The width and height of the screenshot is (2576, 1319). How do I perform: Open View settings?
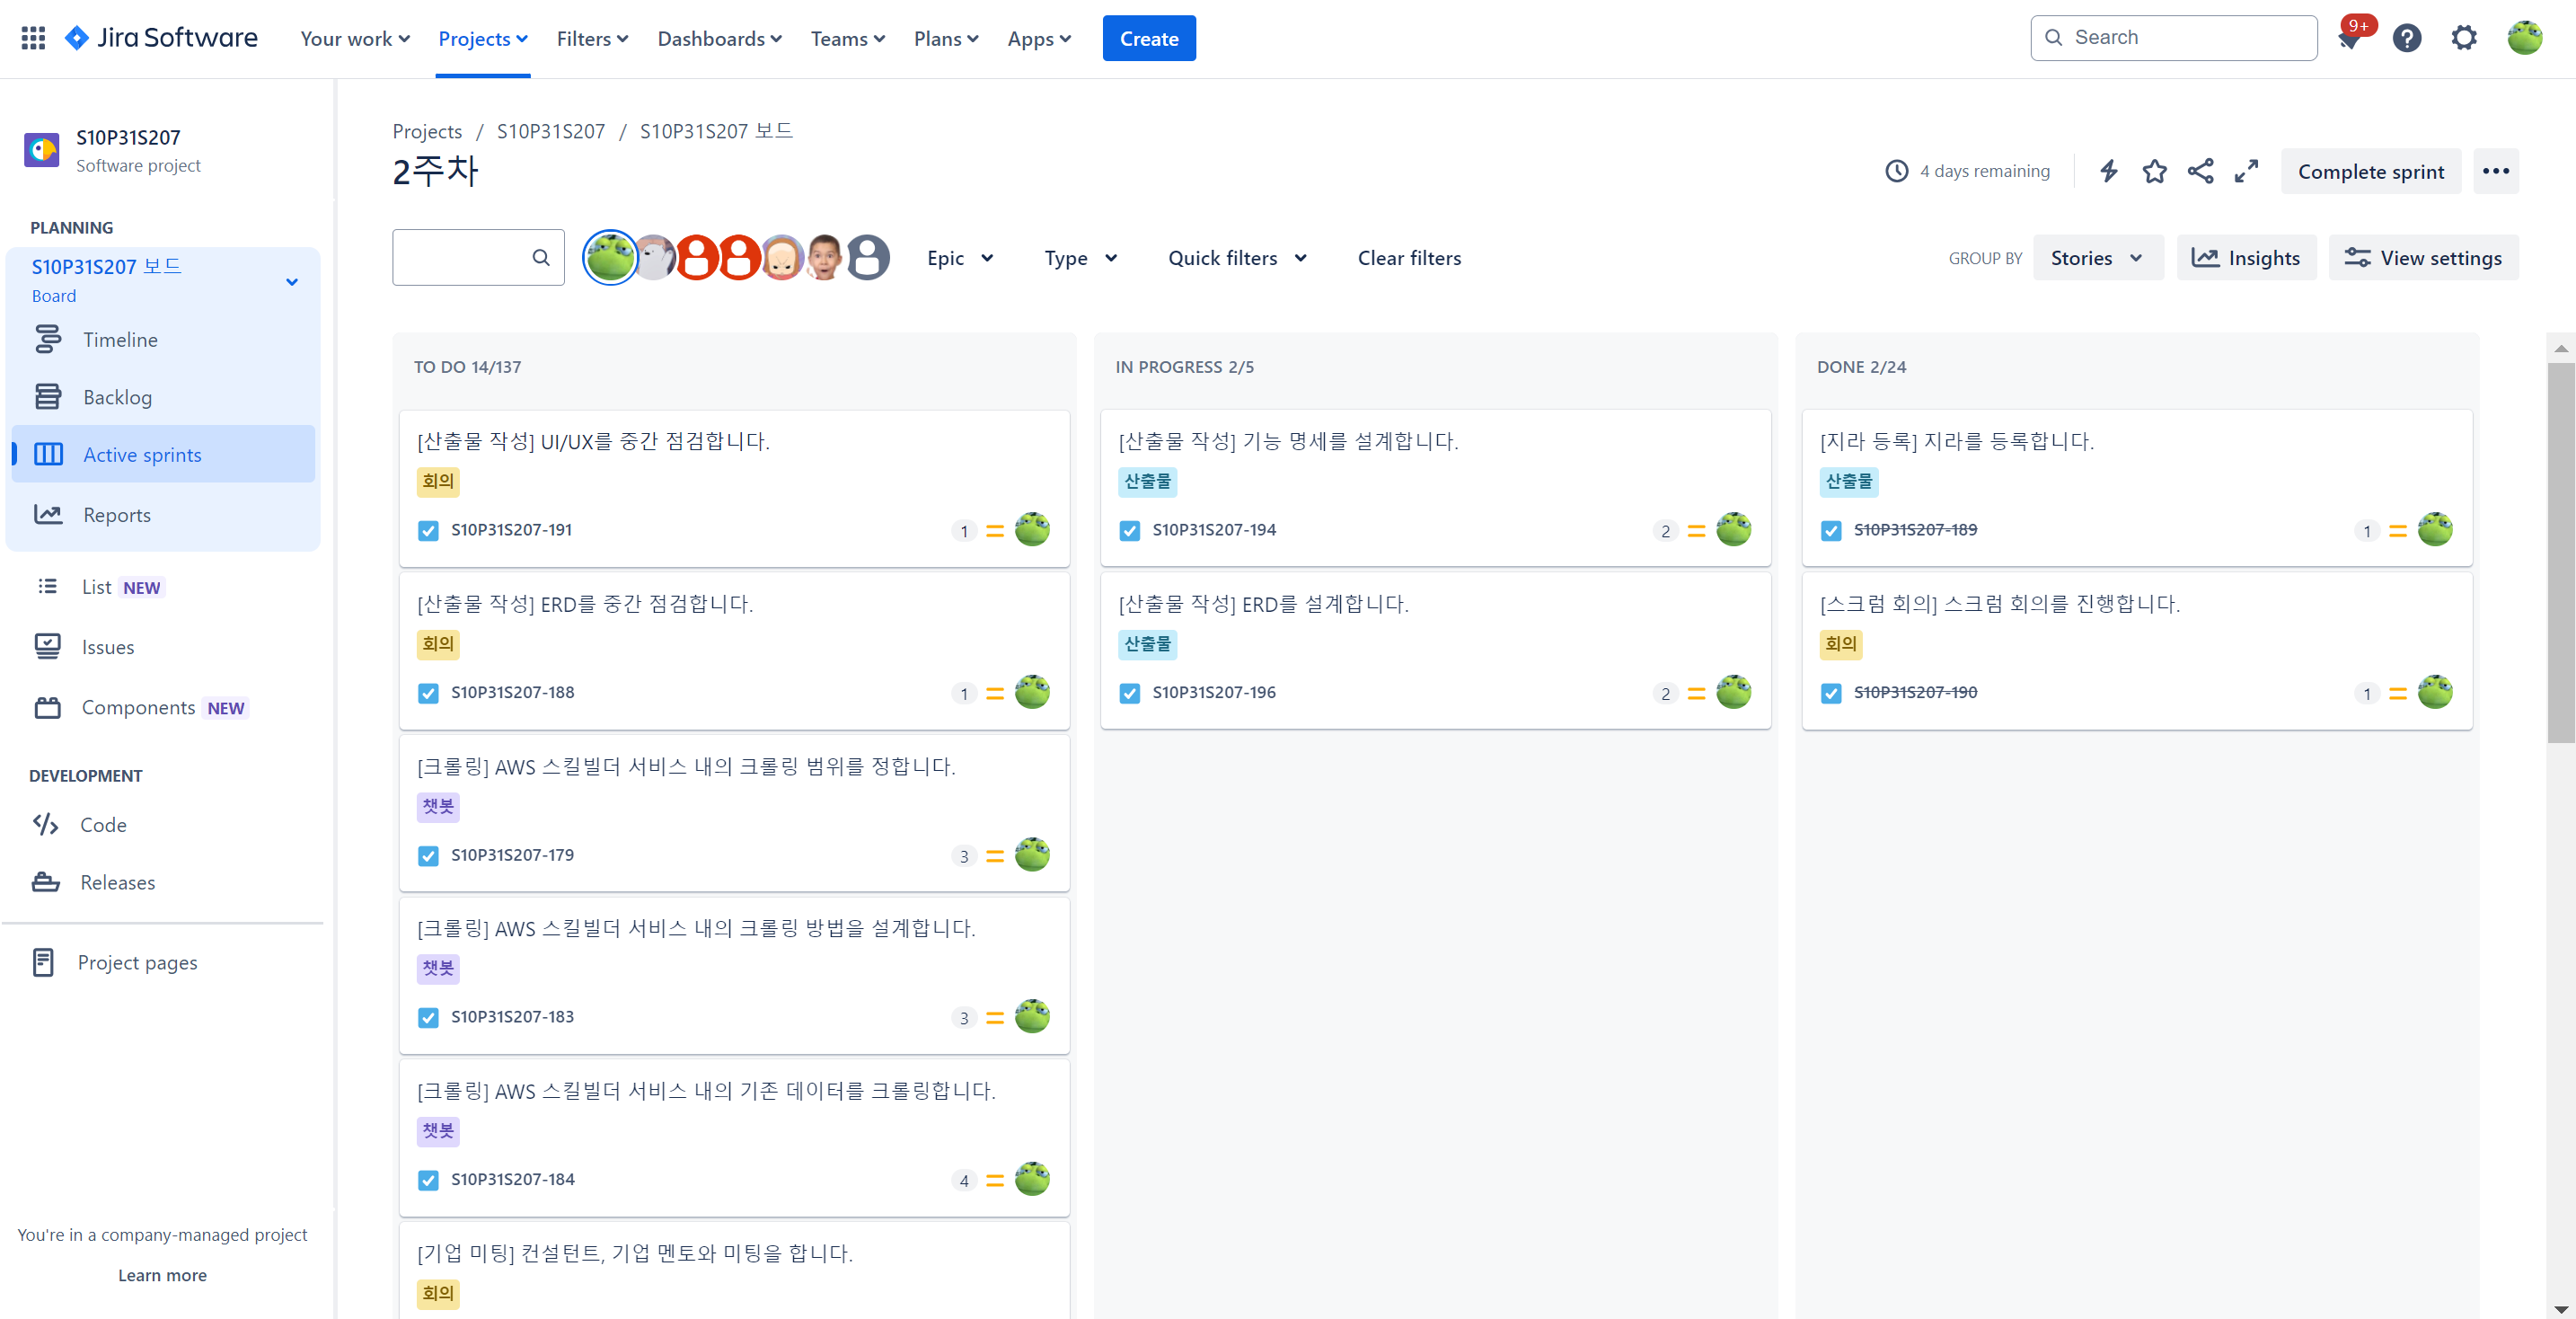[2422, 258]
